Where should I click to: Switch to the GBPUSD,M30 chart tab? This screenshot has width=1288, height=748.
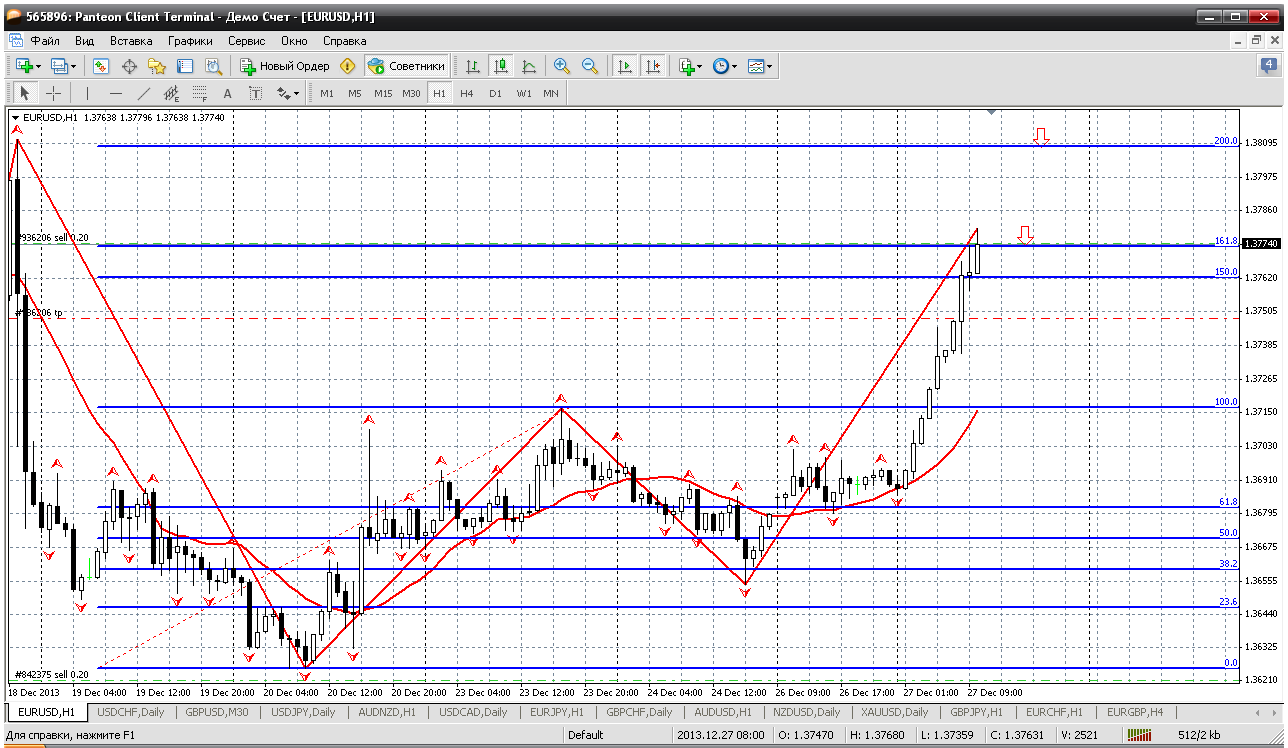[x=217, y=712]
